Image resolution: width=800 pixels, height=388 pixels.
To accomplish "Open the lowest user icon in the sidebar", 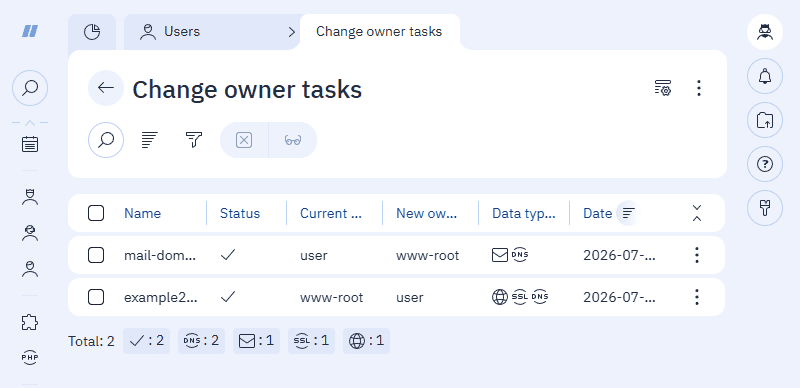I will pos(30,269).
